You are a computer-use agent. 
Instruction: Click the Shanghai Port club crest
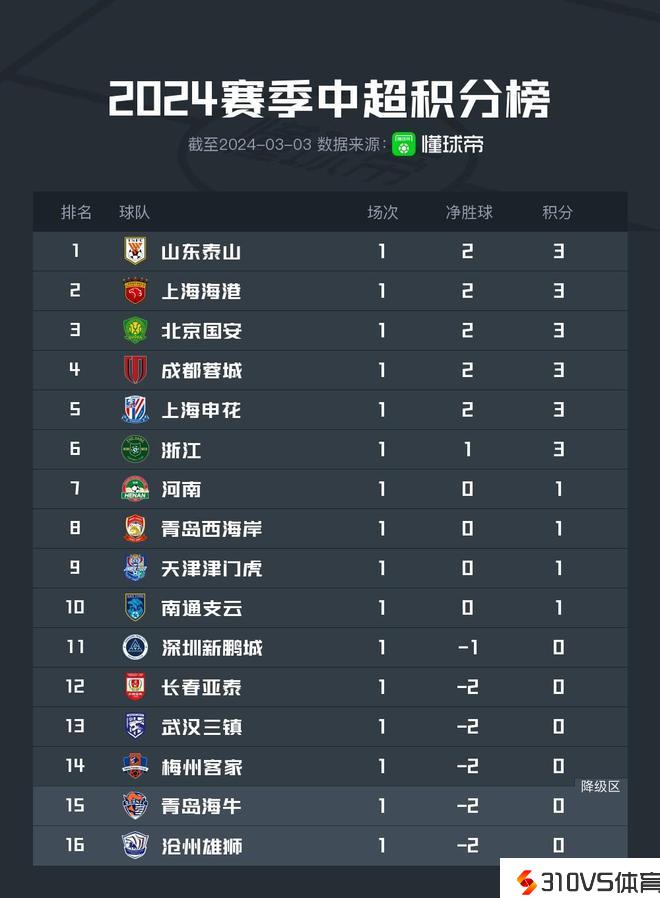pos(135,291)
